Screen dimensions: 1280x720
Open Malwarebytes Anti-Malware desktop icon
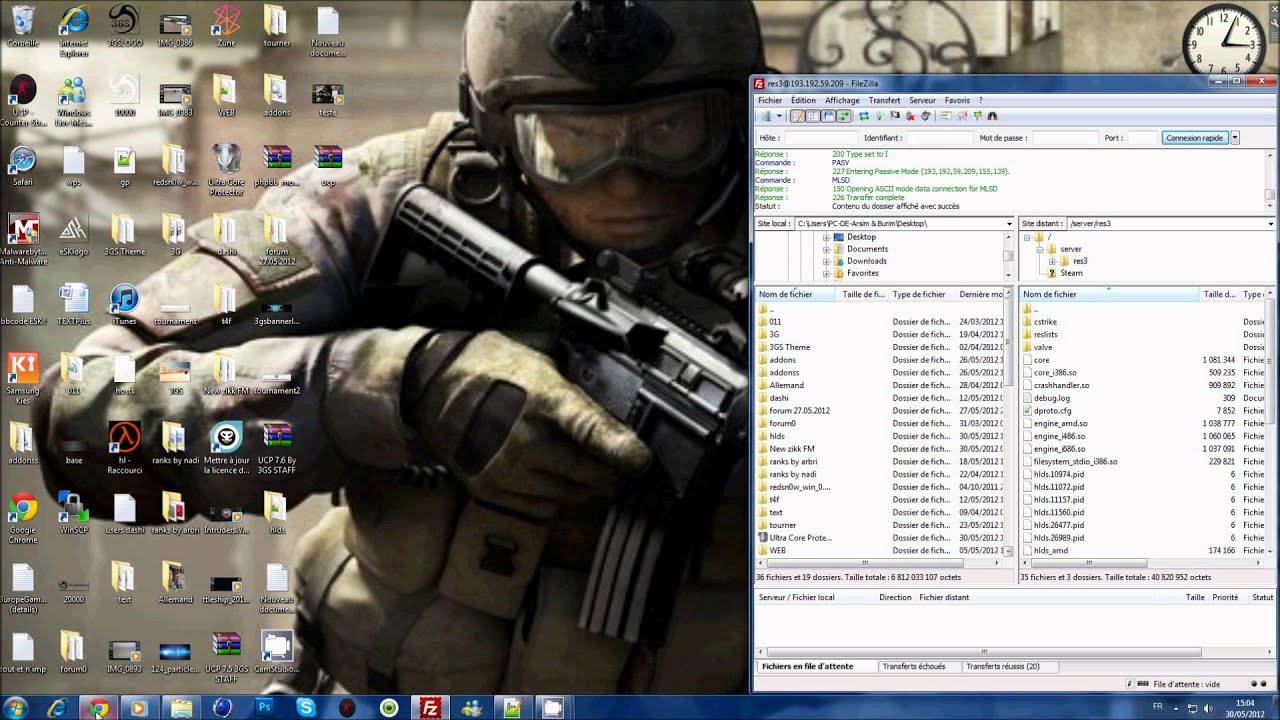22,240
